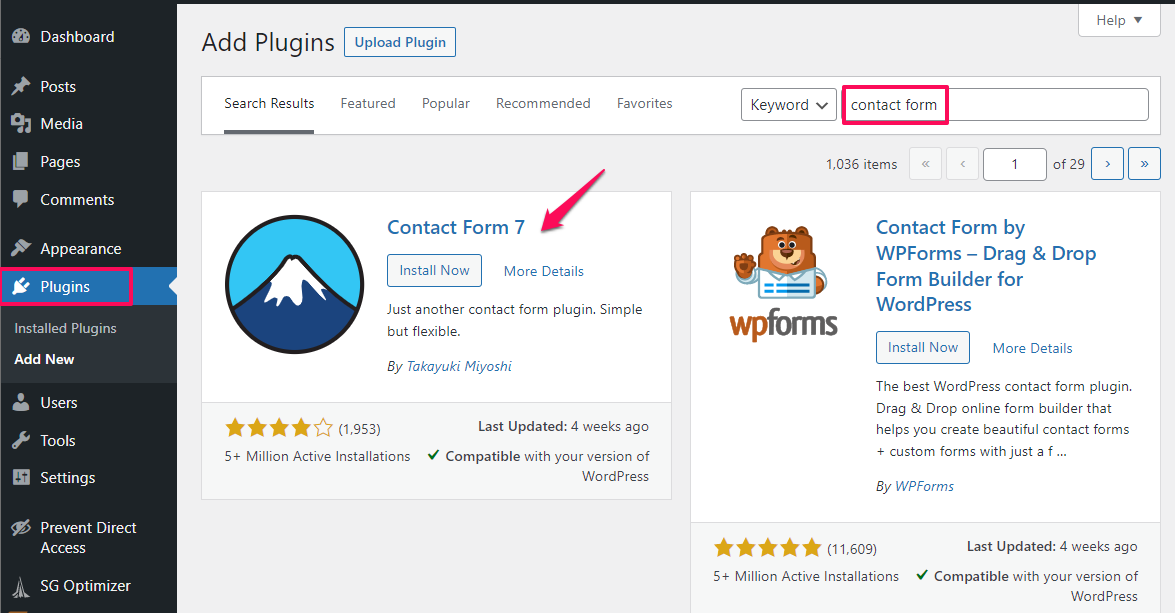Click the Pages document icon
Viewport: 1175px width, 613px height.
[21, 161]
